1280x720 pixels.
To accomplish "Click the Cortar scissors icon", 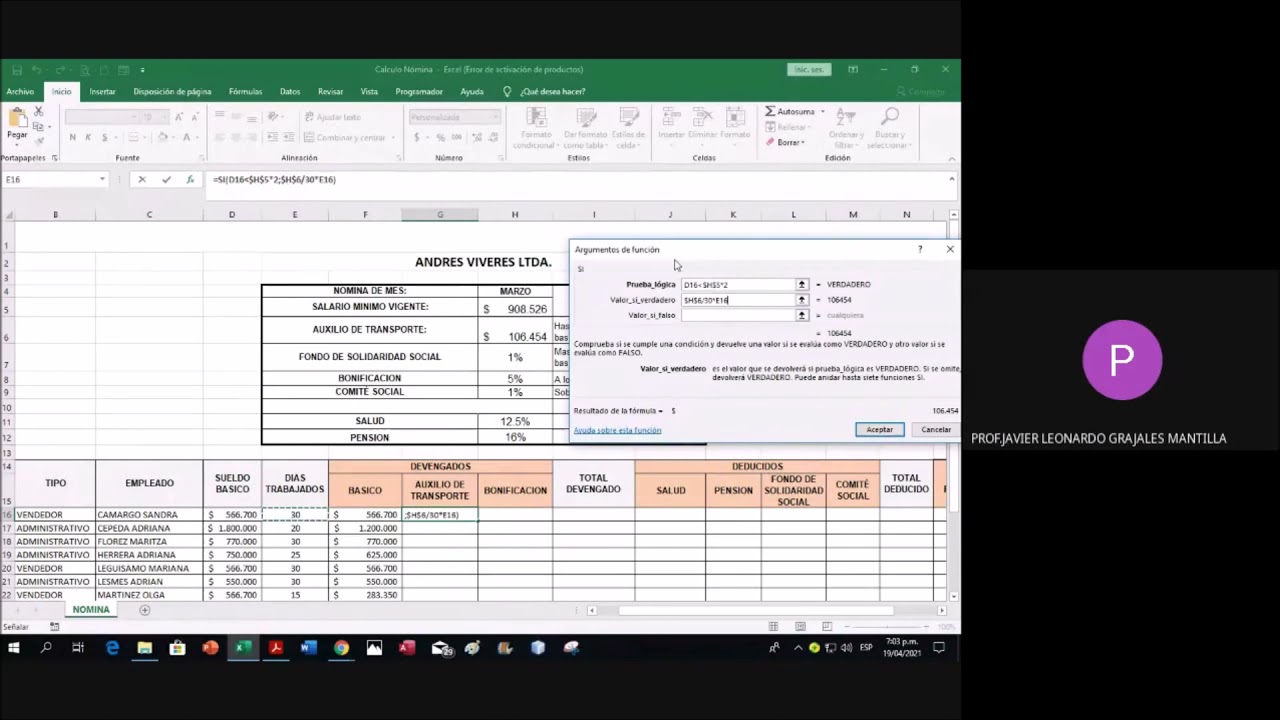I will tap(39, 112).
